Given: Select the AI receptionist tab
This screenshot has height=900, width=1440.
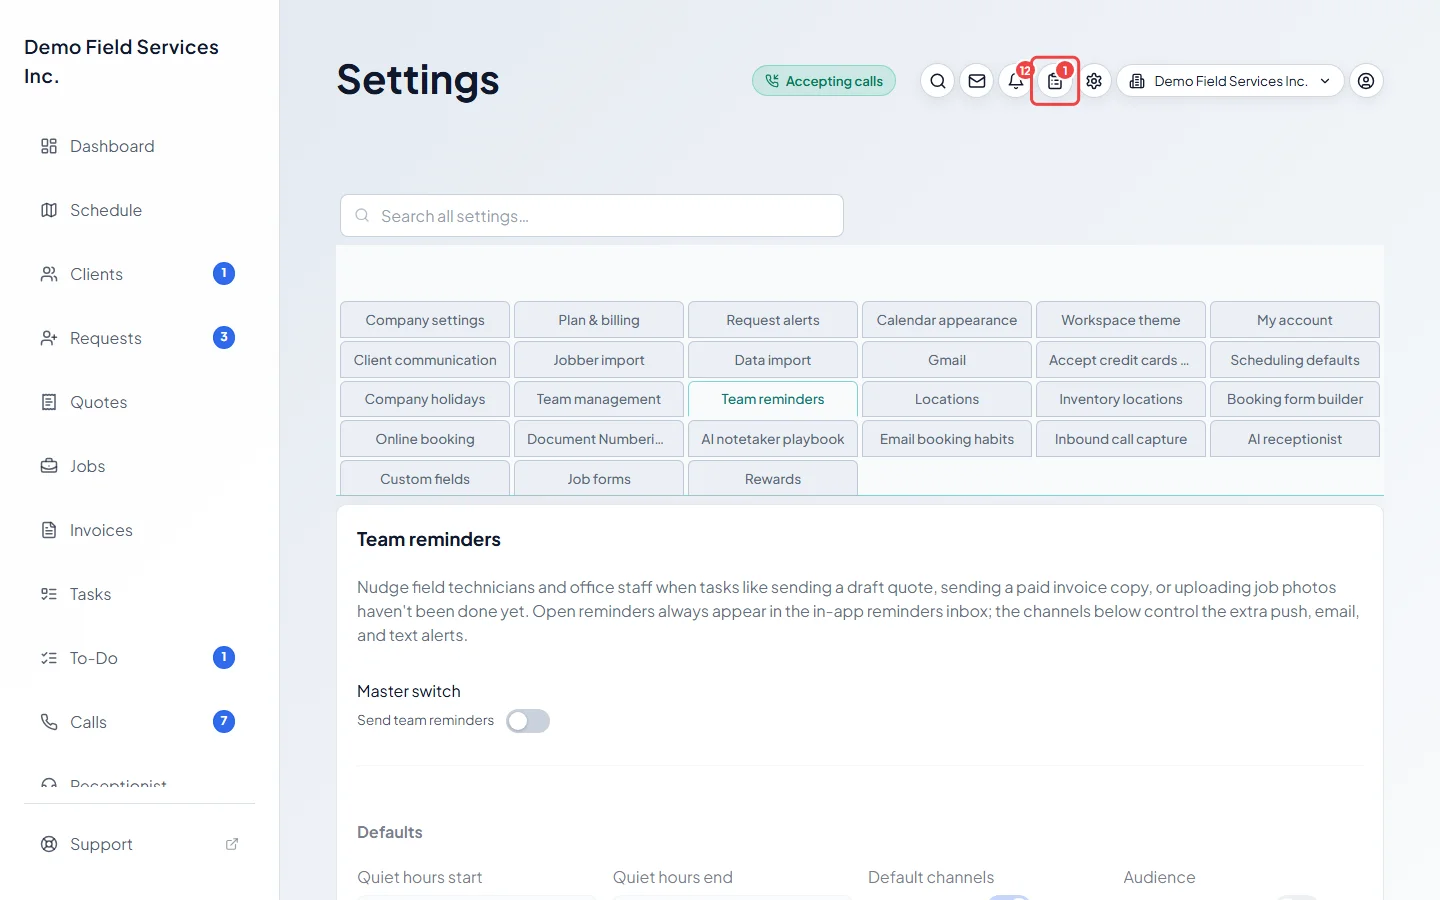Looking at the screenshot, I should (1295, 439).
